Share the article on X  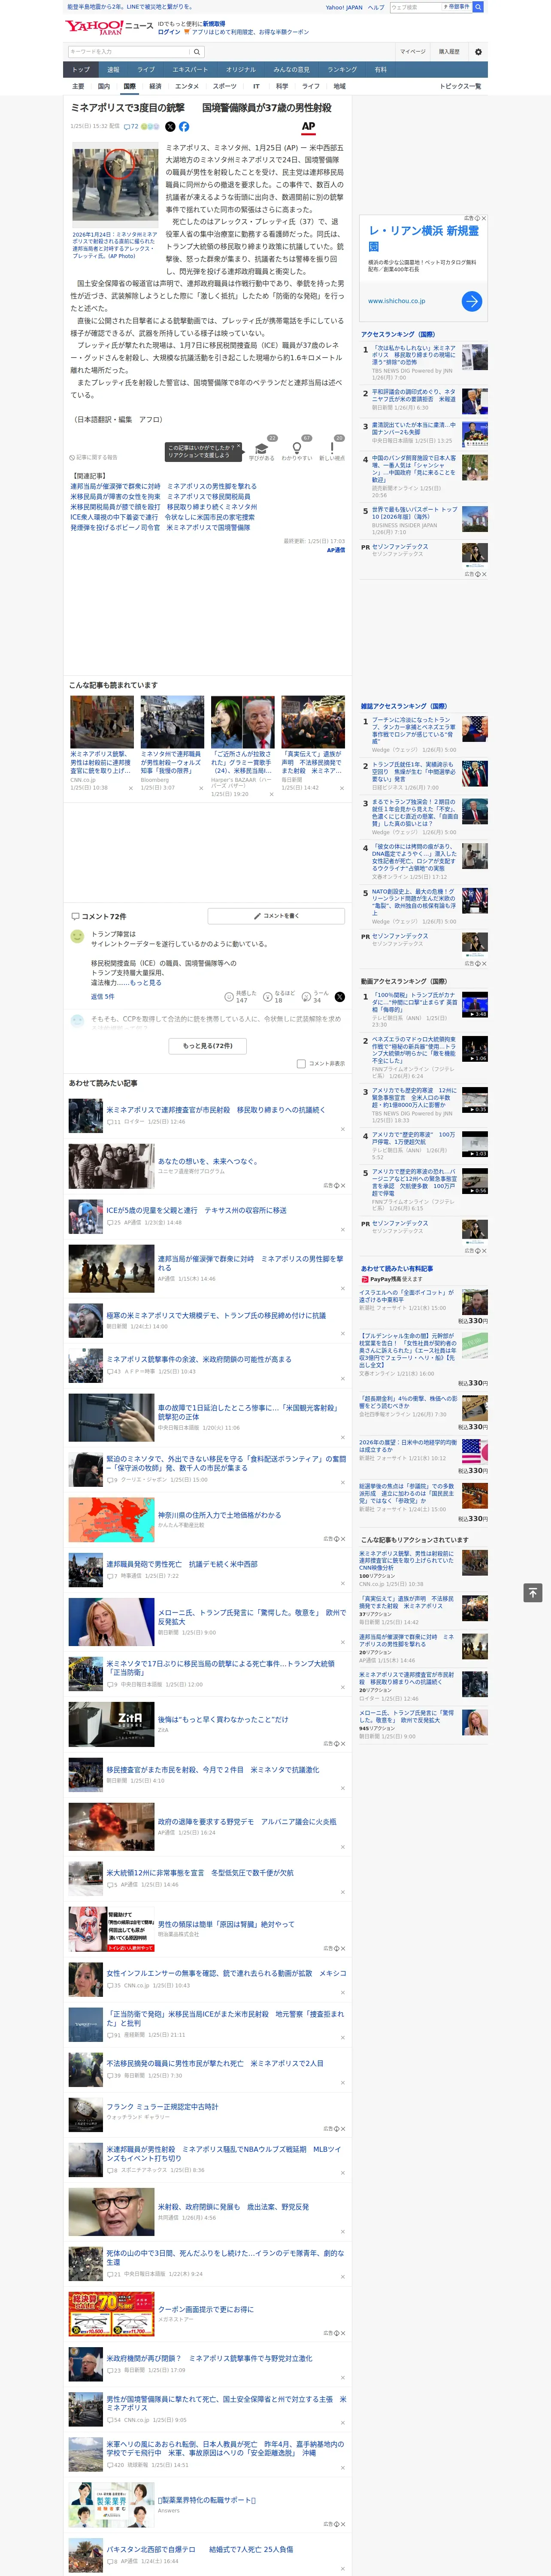coord(170,127)
